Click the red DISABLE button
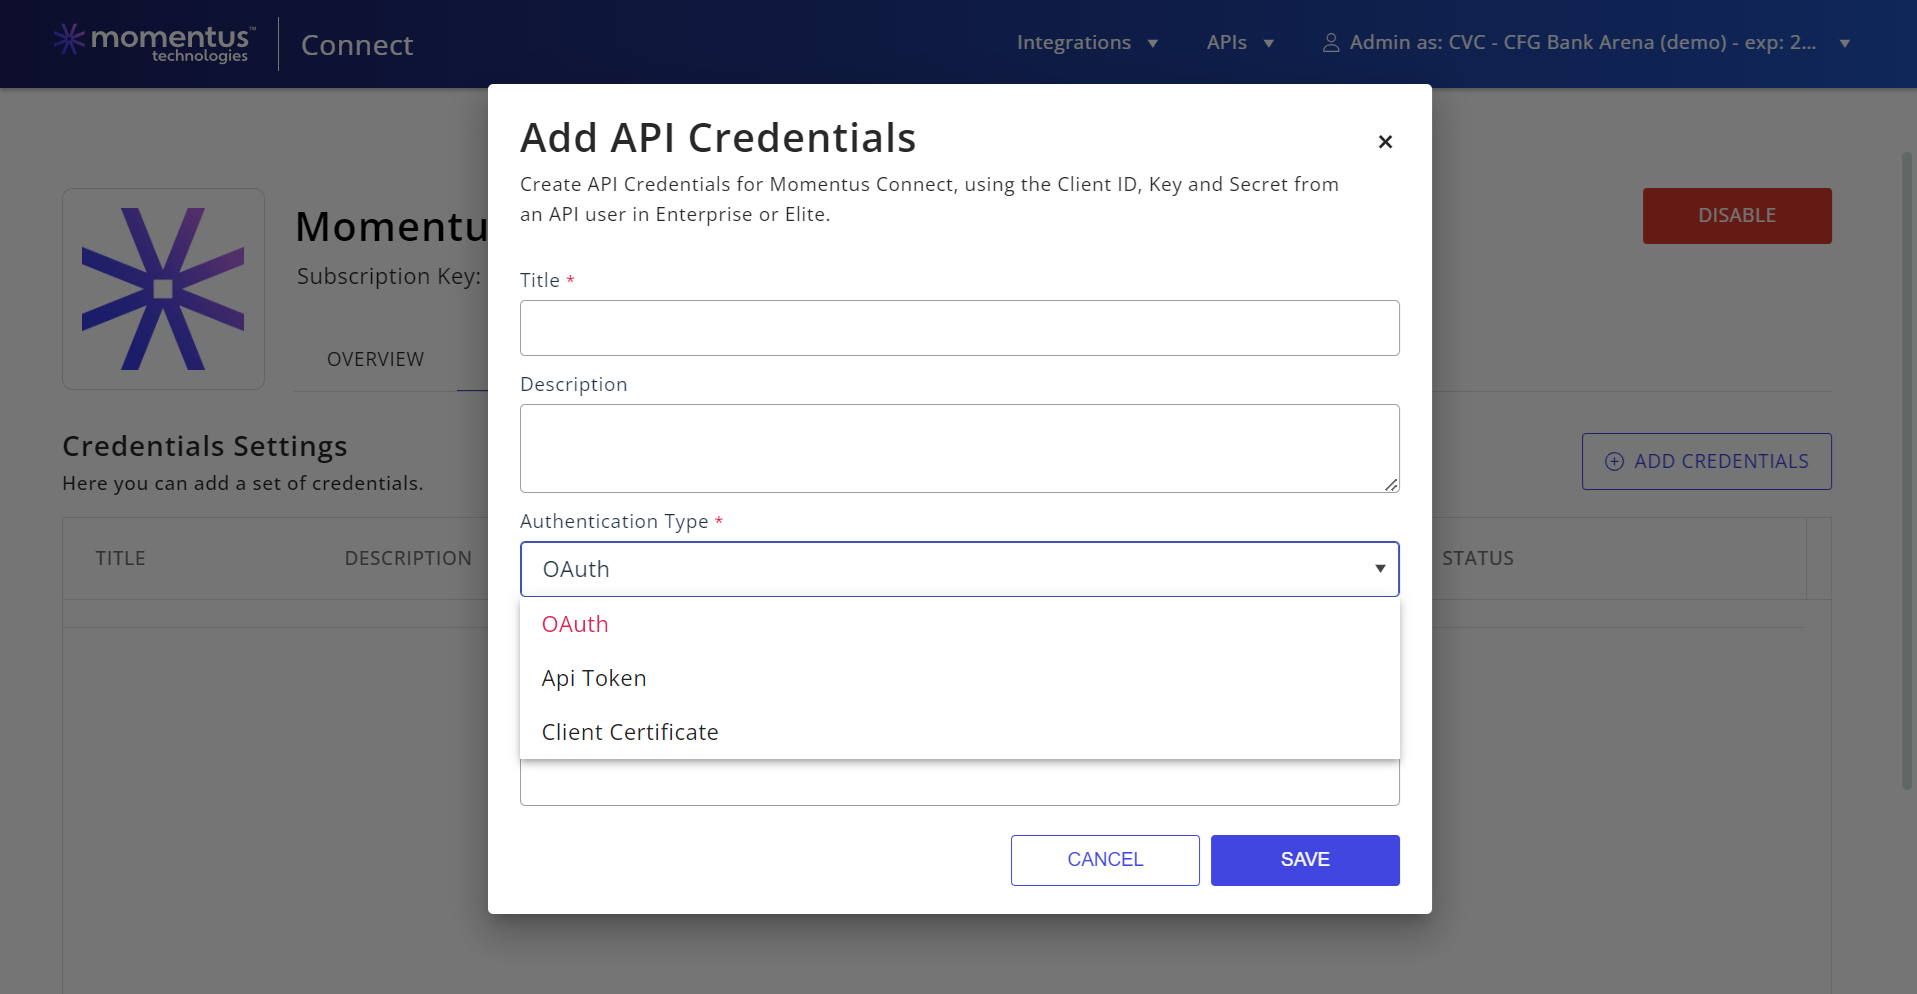Viewport: 1917px width, 994px height. pyautogui.click(x=1736, y=215)
